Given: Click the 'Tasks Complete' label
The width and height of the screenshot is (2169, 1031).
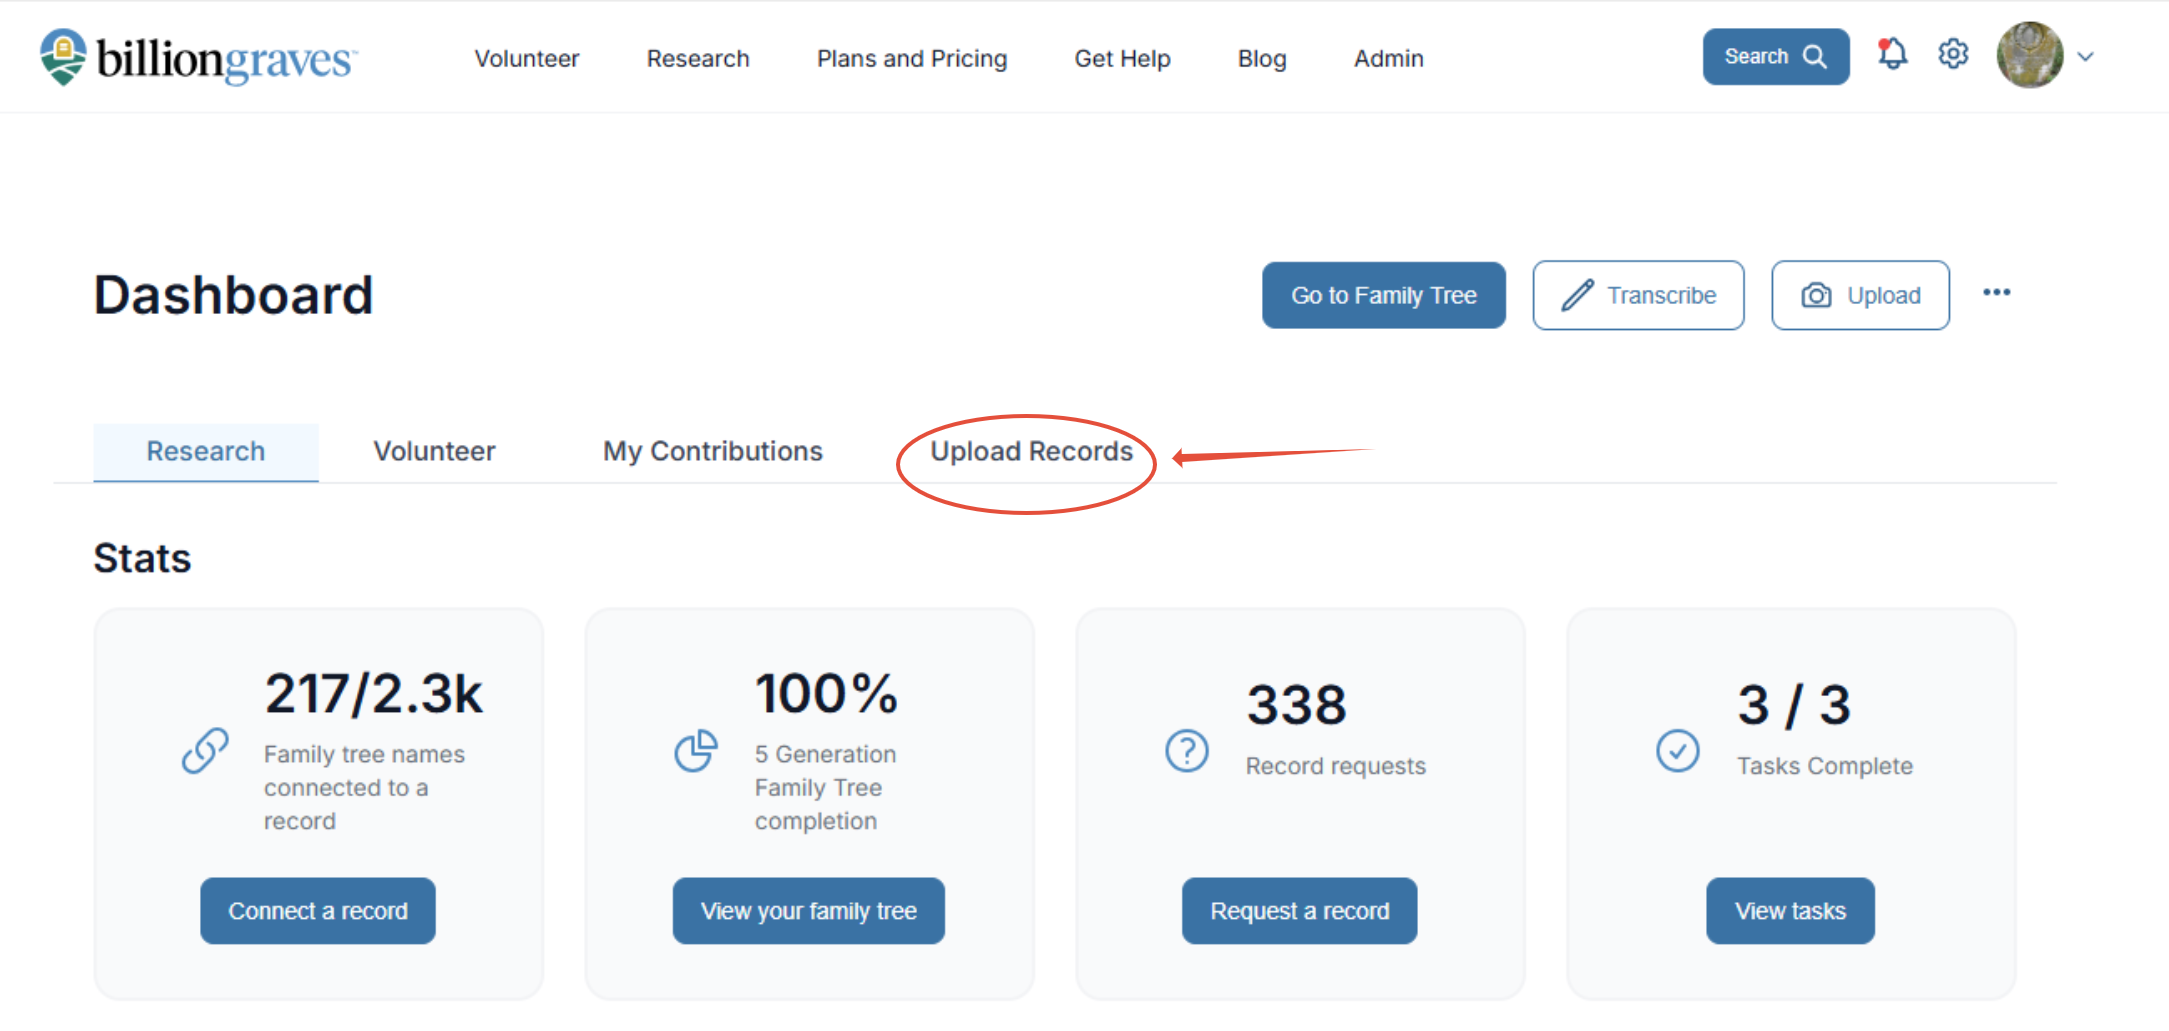Looking at the screenshot, I should click(1824, 766).
